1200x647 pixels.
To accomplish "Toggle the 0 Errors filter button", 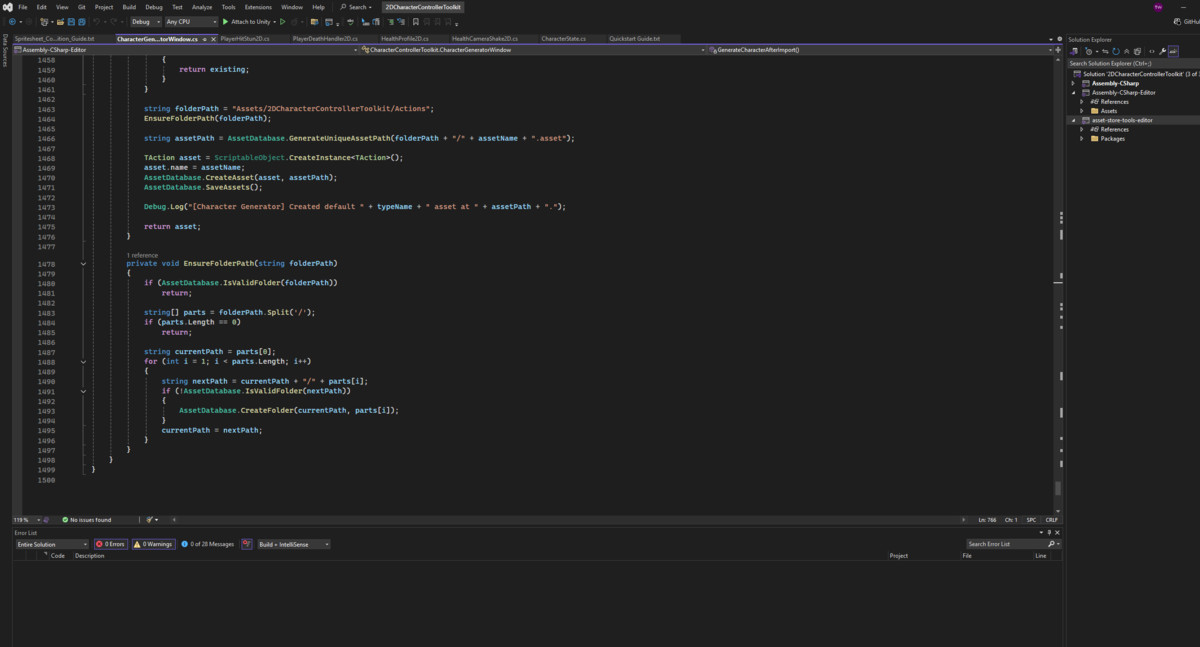I will click(x=110, y=544).
